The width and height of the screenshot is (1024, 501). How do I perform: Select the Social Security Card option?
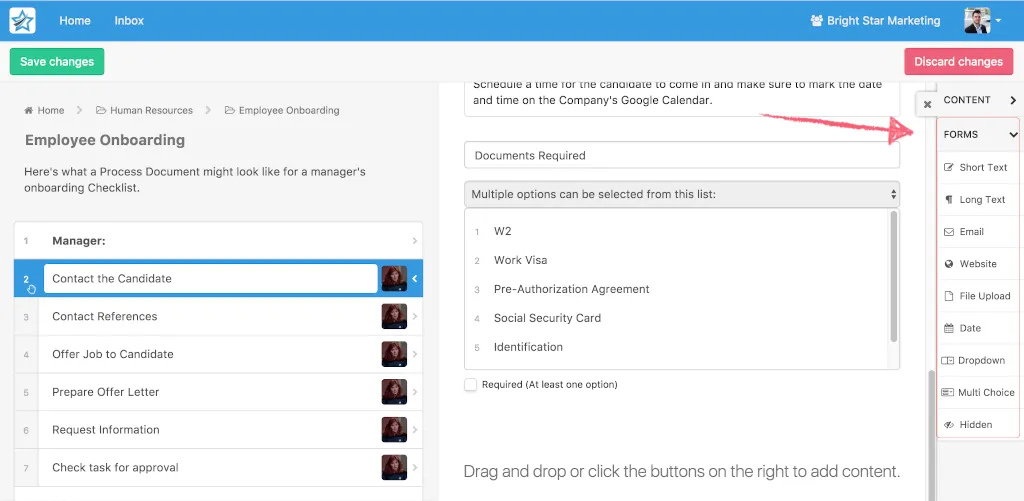point(547,318)
